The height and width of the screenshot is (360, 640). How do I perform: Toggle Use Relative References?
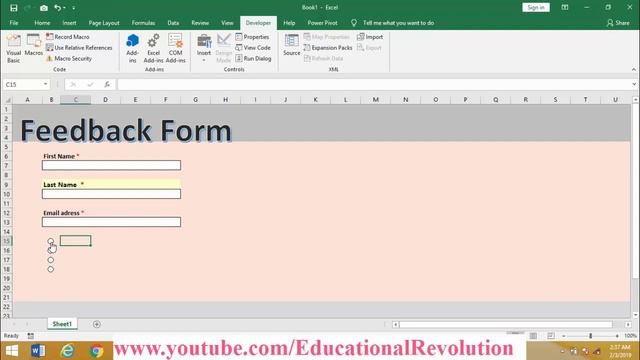pyautogui.click(x=79, y=48)
